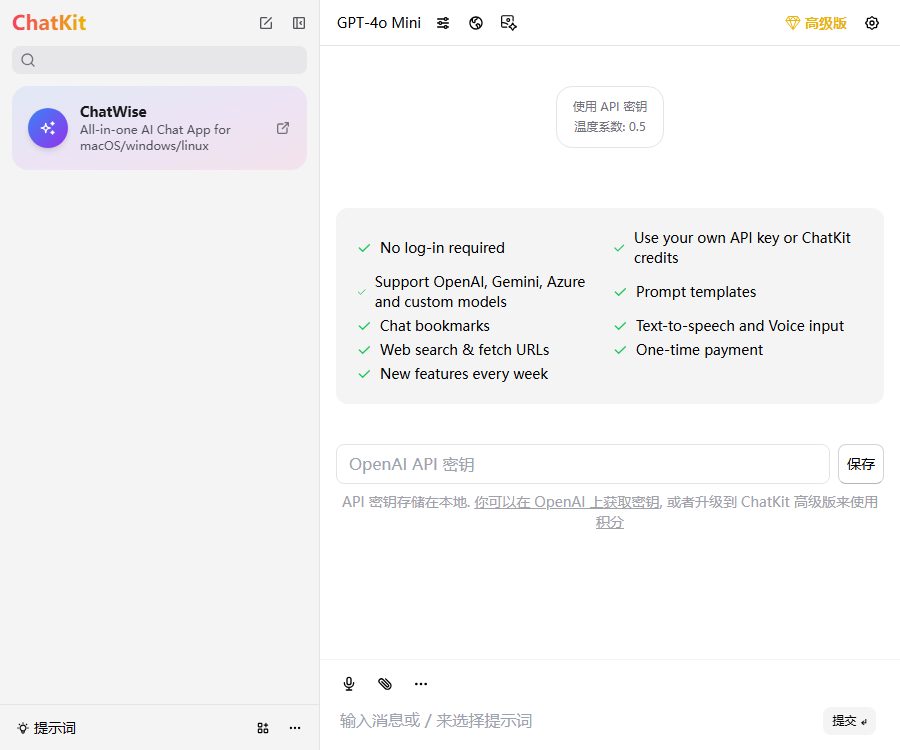The width and height of the screenshot is (900, 750).
Task: Open the apps grid icon in sidebar footer
Action: click(x=263, y=728)
